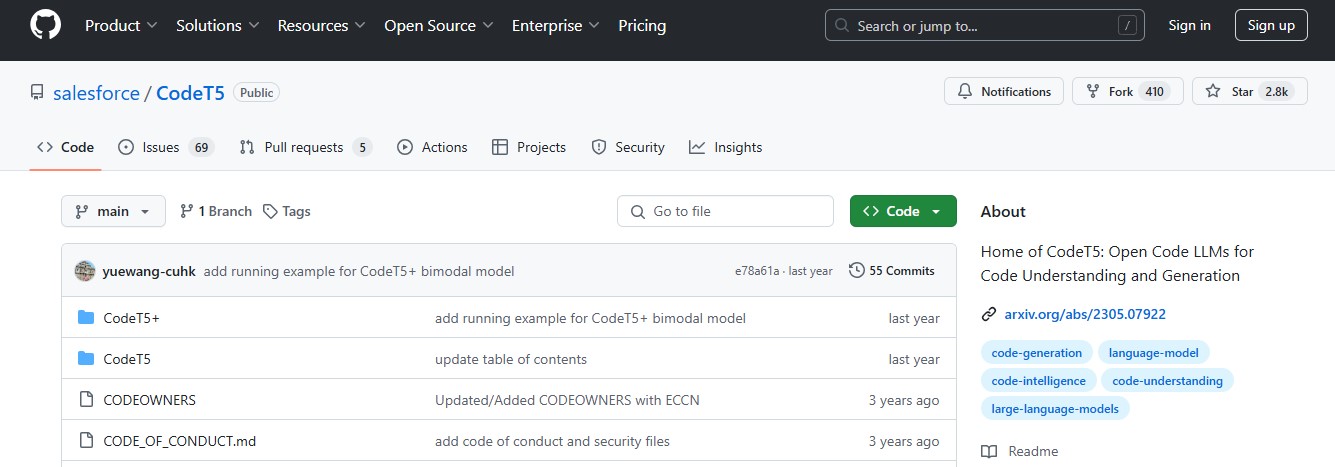
Task: Click the link chain icon beside arxiv URL
Action: tap(989, 314)
